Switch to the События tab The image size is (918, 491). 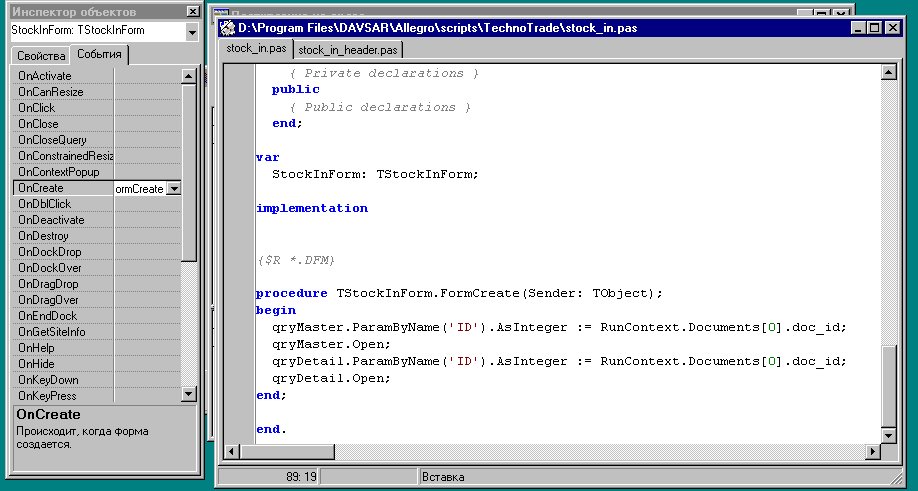click(99, 54)
